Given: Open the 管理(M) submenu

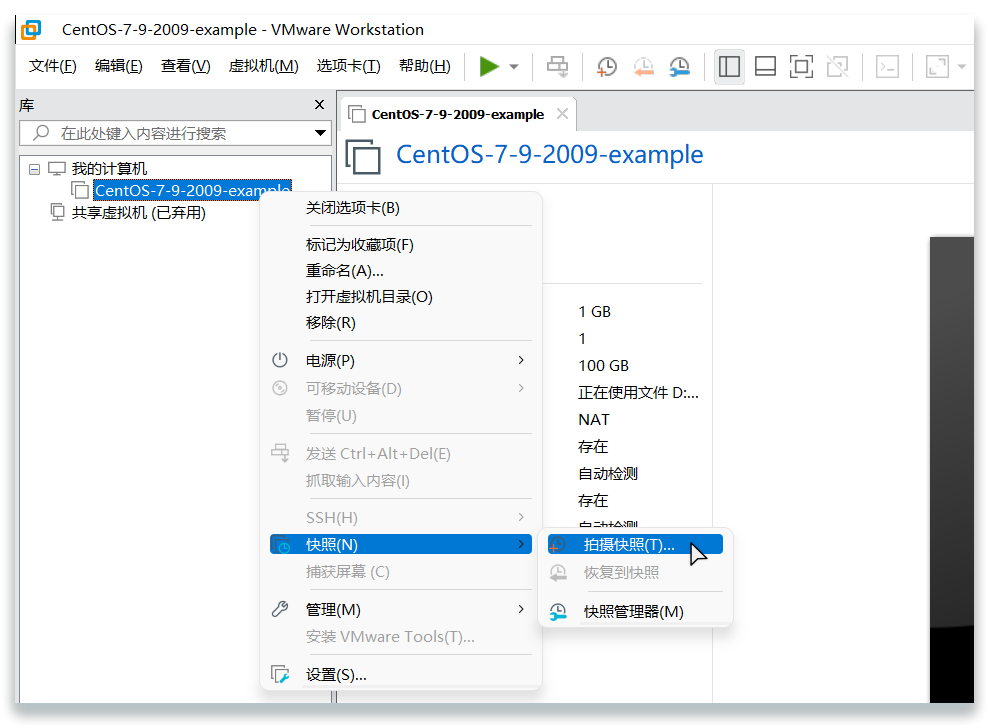Looking at the screenshot, I should click(x=401, y=609).
